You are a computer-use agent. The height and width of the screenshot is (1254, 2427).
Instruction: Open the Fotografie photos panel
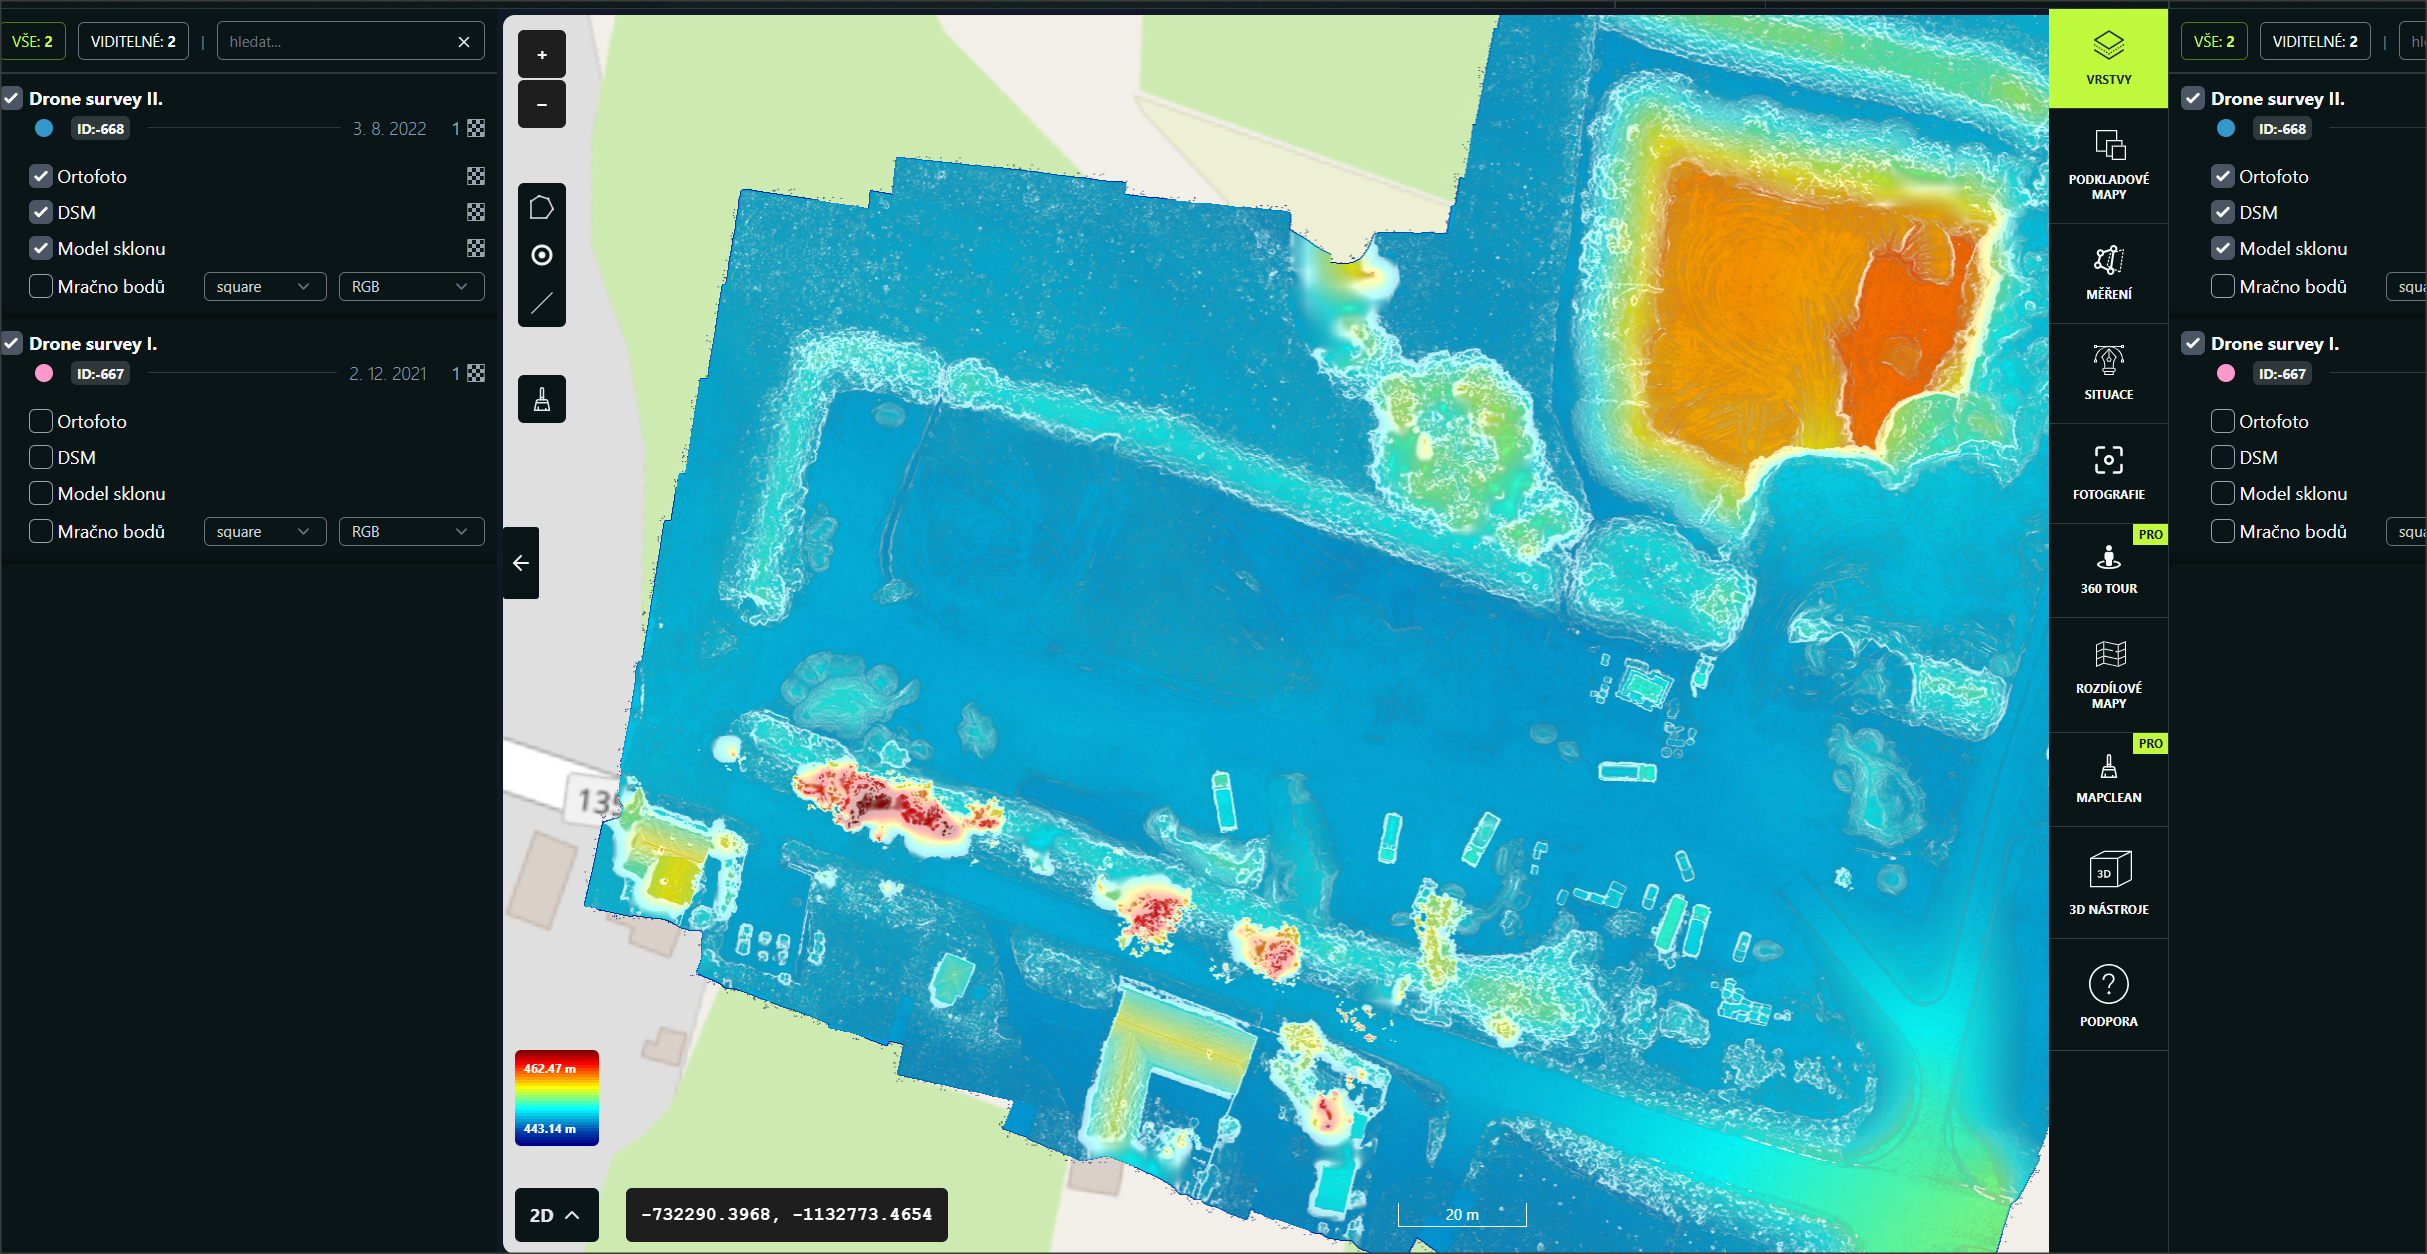coord(2108,473)
